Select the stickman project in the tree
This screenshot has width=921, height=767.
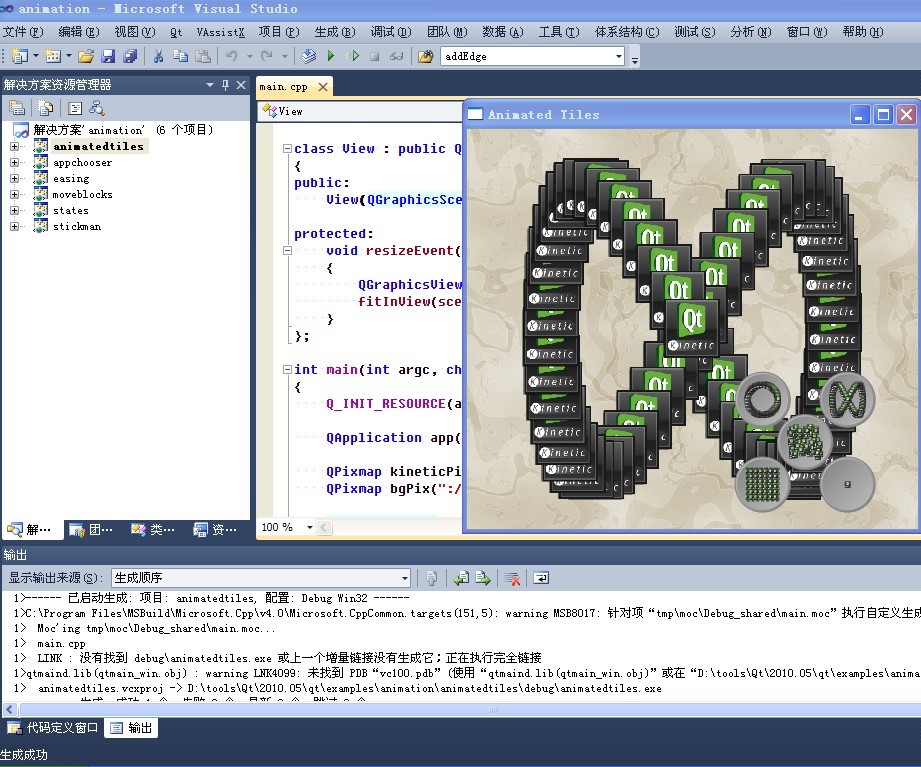click(x=76, y=226)
